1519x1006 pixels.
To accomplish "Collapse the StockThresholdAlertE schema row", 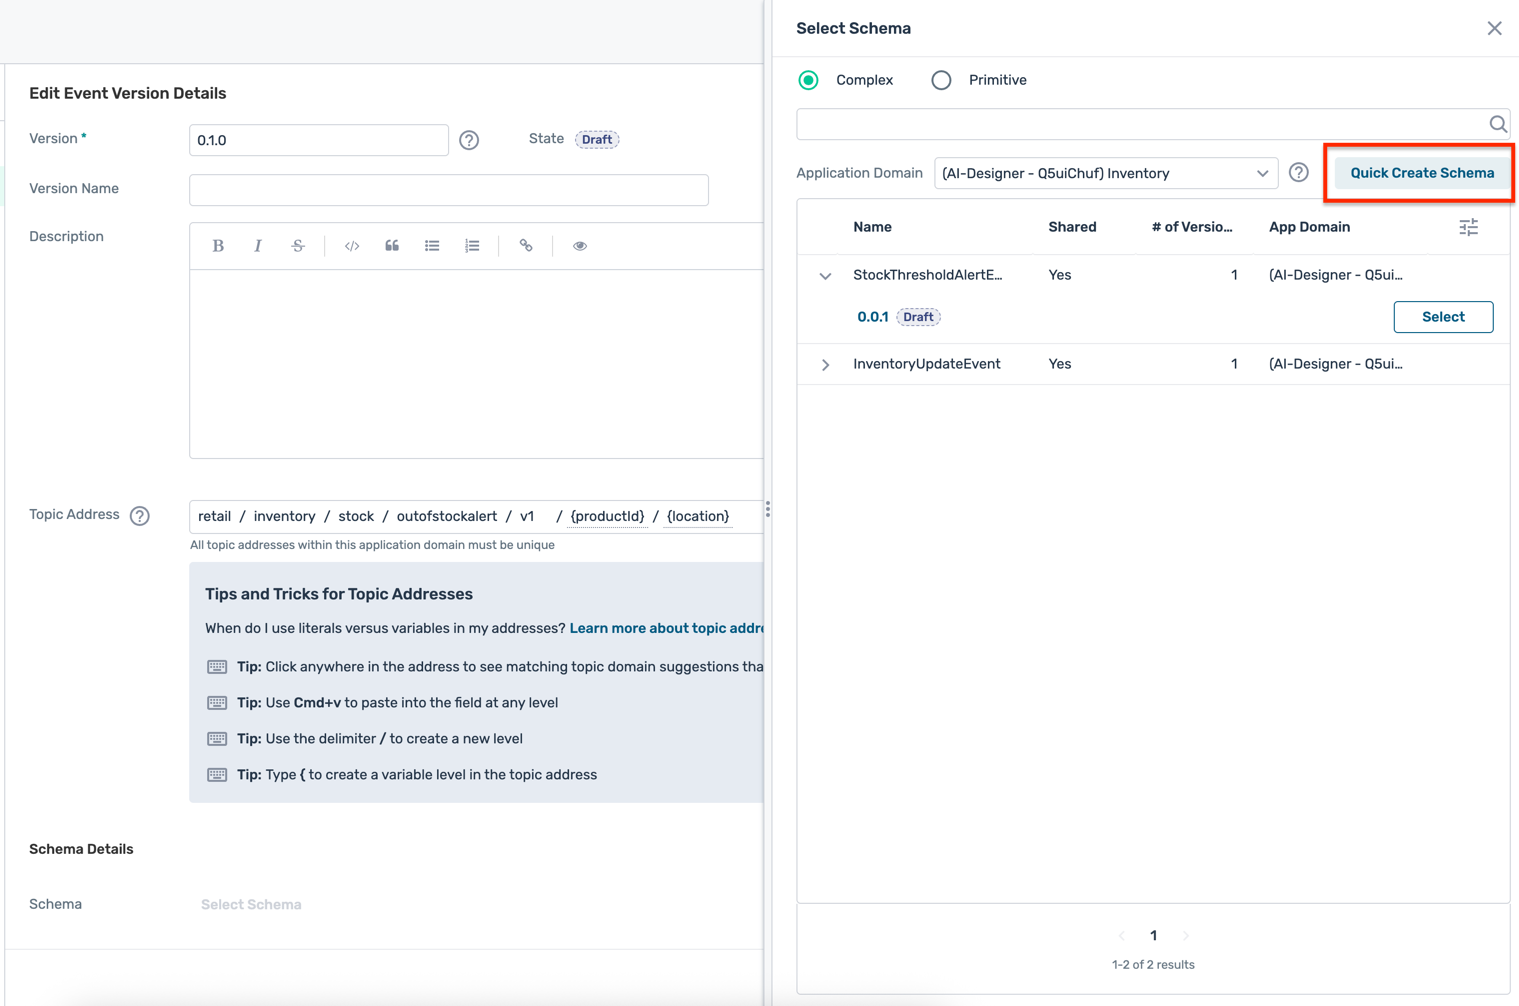I will (x=824, y=276).
